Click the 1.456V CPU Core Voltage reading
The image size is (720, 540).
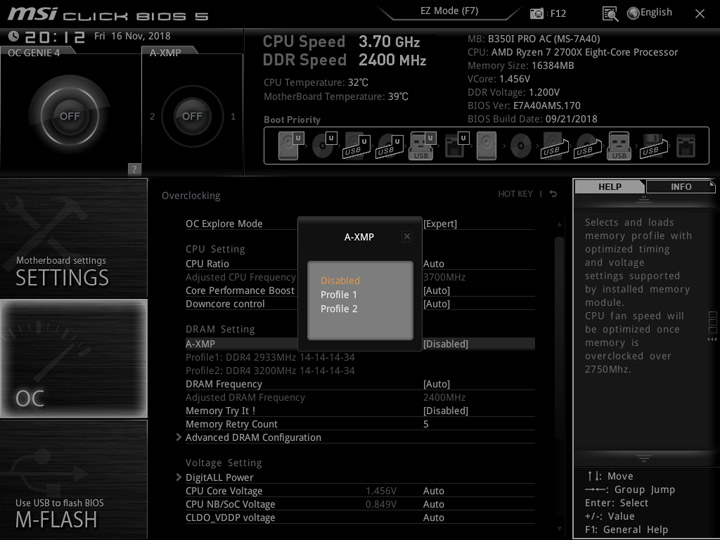381,490
